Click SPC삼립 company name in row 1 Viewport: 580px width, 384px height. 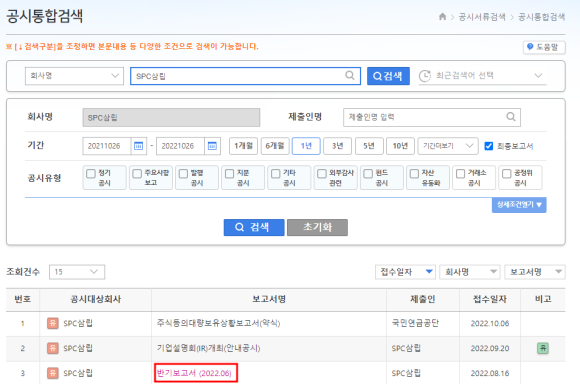tap(78, 323)
